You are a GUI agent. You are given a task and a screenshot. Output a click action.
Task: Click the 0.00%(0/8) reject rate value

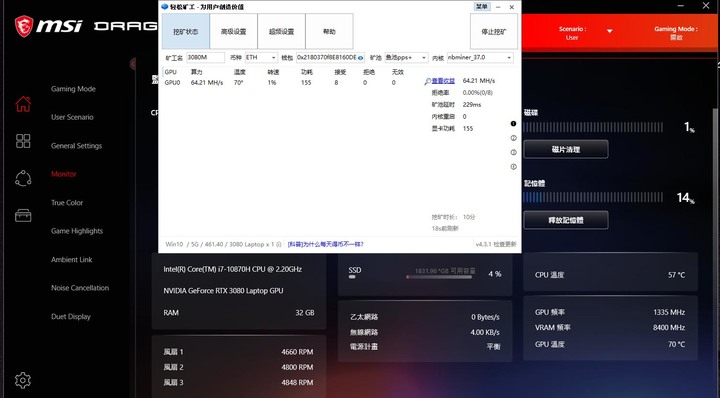(478, 93)
